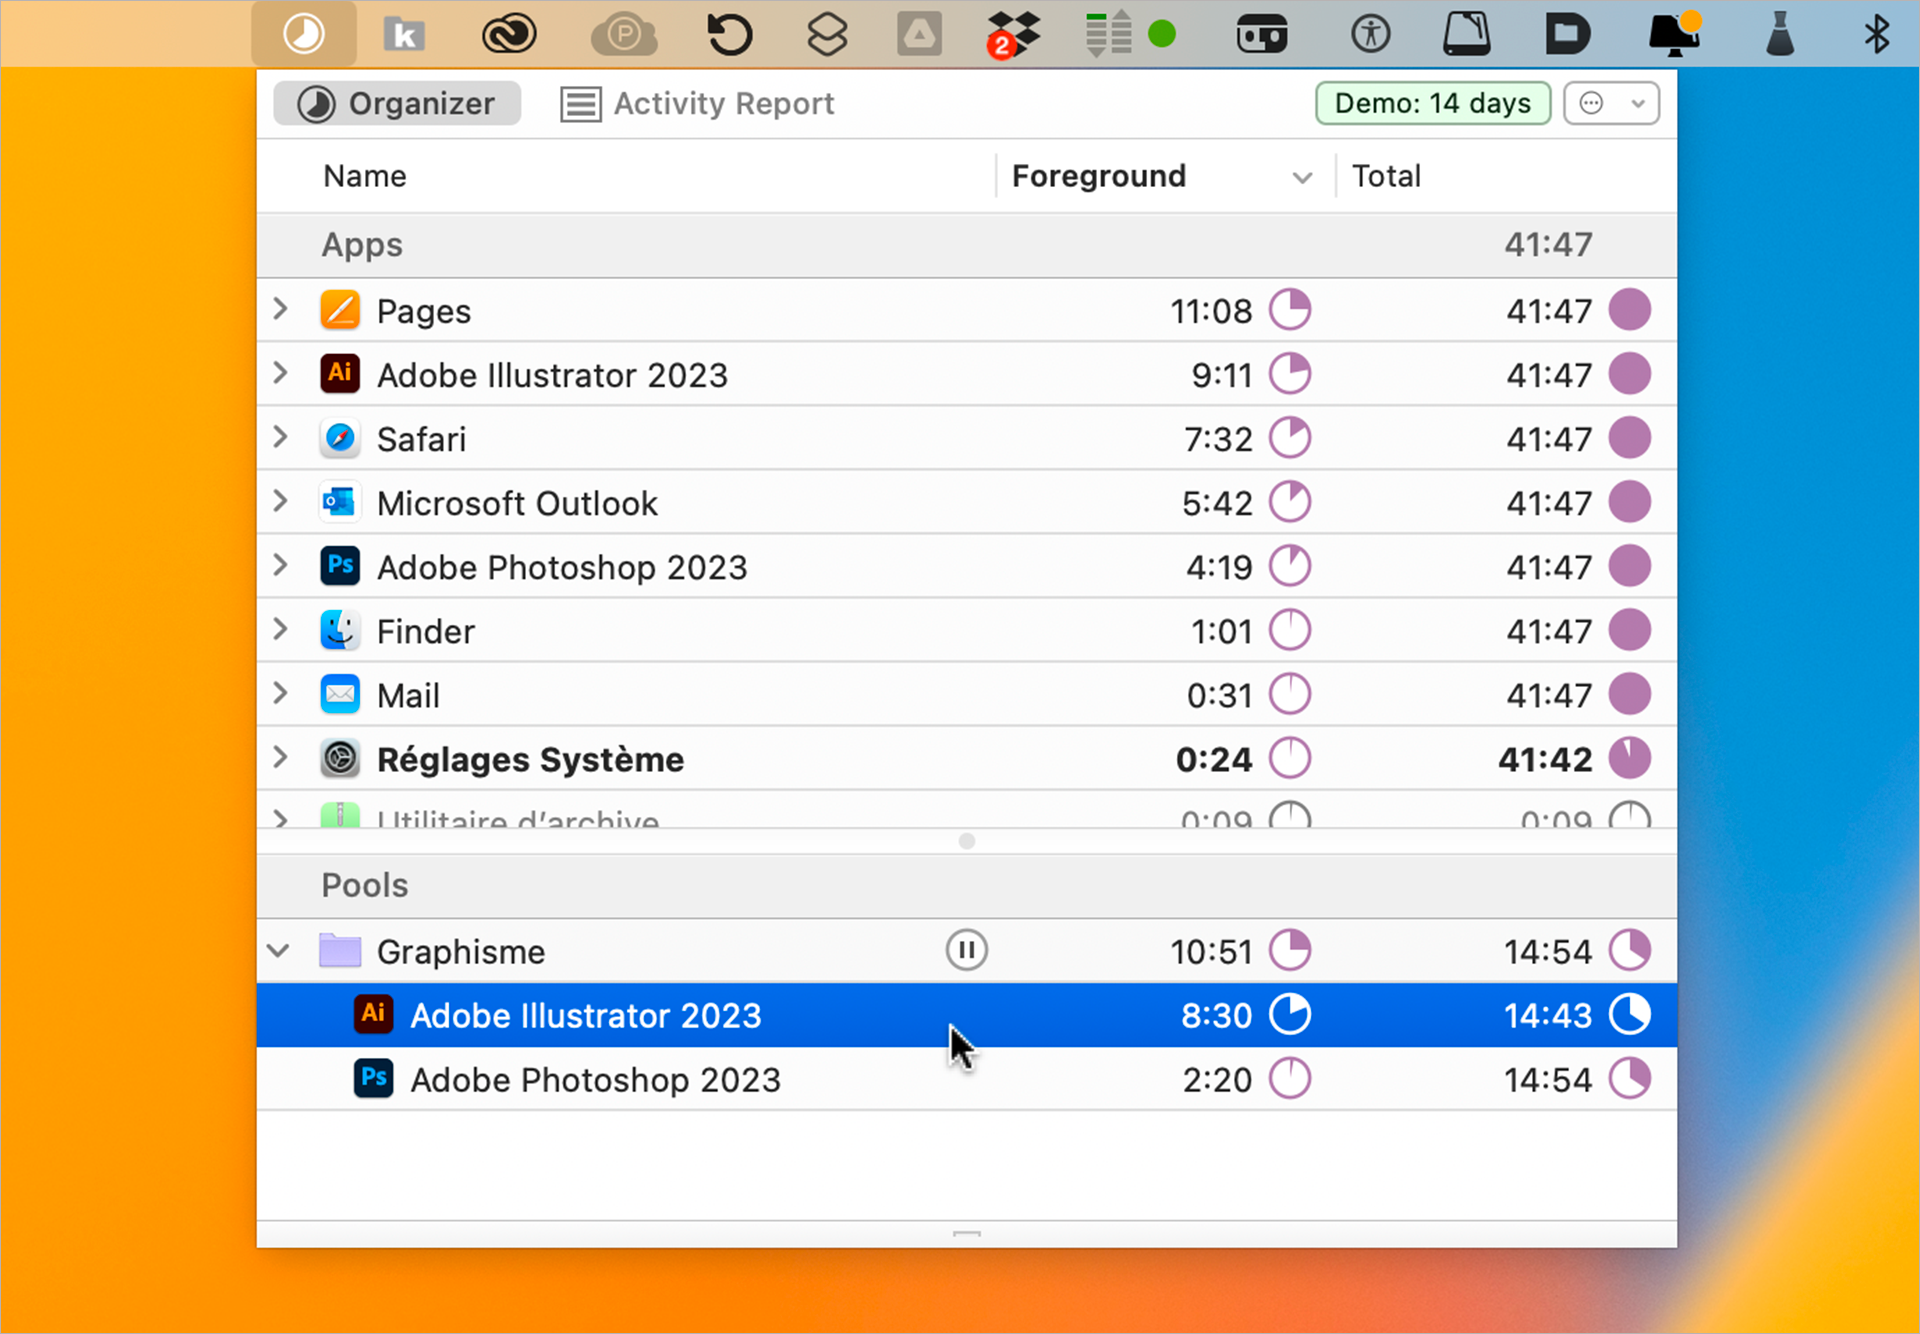Open the ellipsis options dropdown menu
Image resolution: width=1920 pixels, height=1334 pixels.
(1611, 103)
